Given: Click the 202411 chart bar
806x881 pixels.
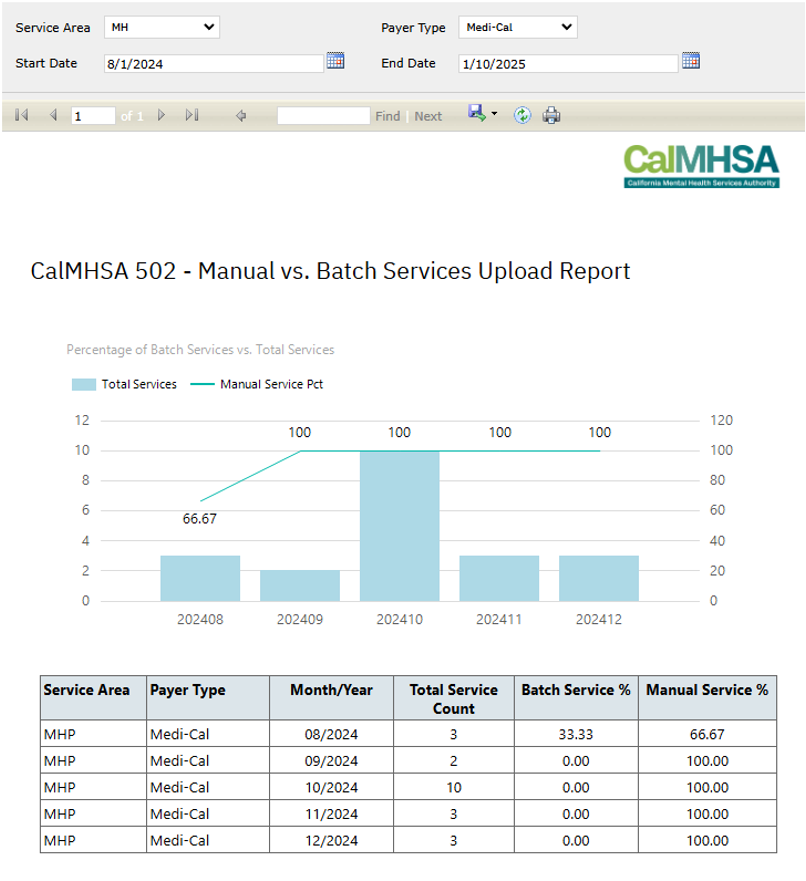Looking at the screenshot, I should [499, 578].
